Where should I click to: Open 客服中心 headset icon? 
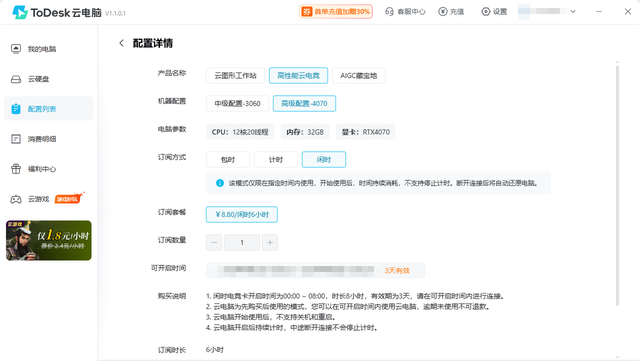pos(389,11)
